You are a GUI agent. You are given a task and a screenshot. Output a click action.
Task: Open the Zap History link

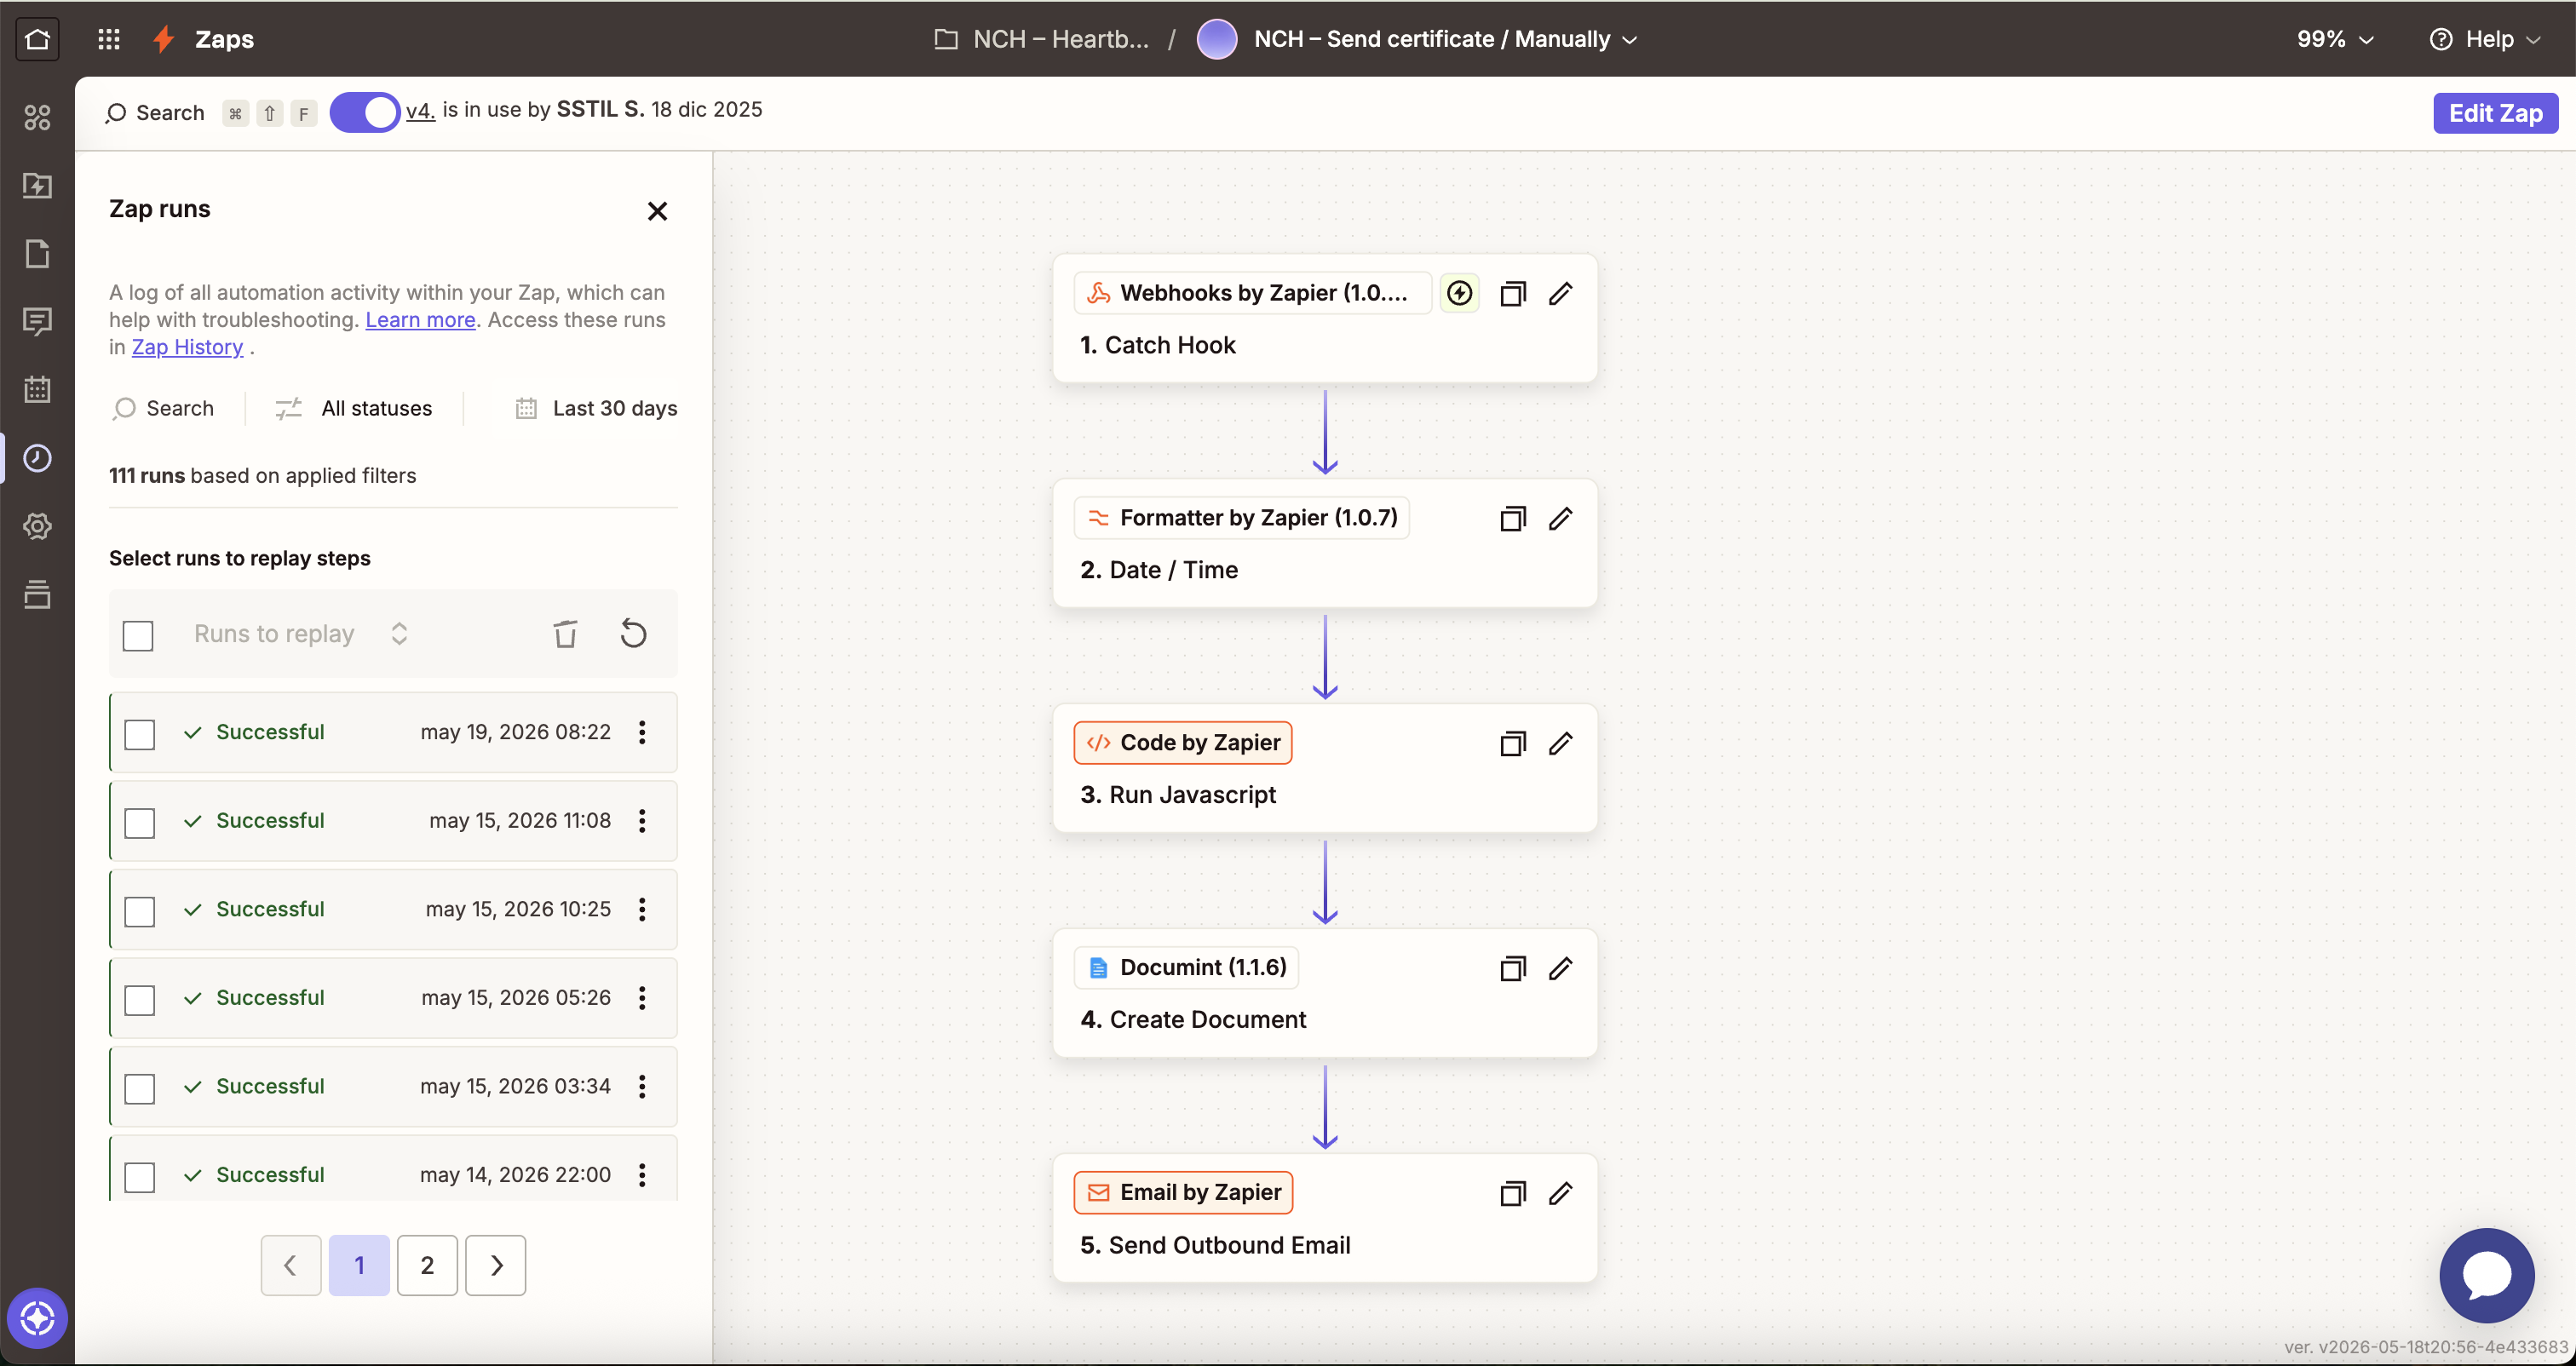tap(187, 346)
